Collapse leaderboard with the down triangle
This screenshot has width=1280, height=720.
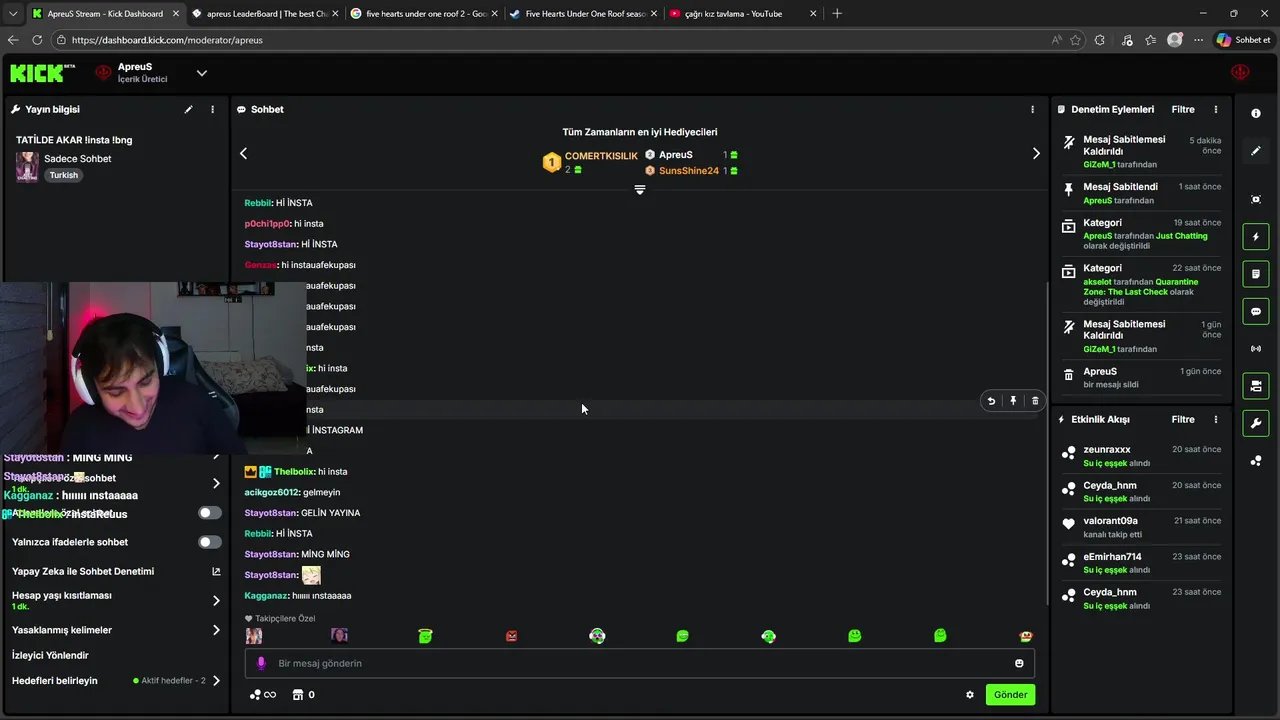click(640, 190)
